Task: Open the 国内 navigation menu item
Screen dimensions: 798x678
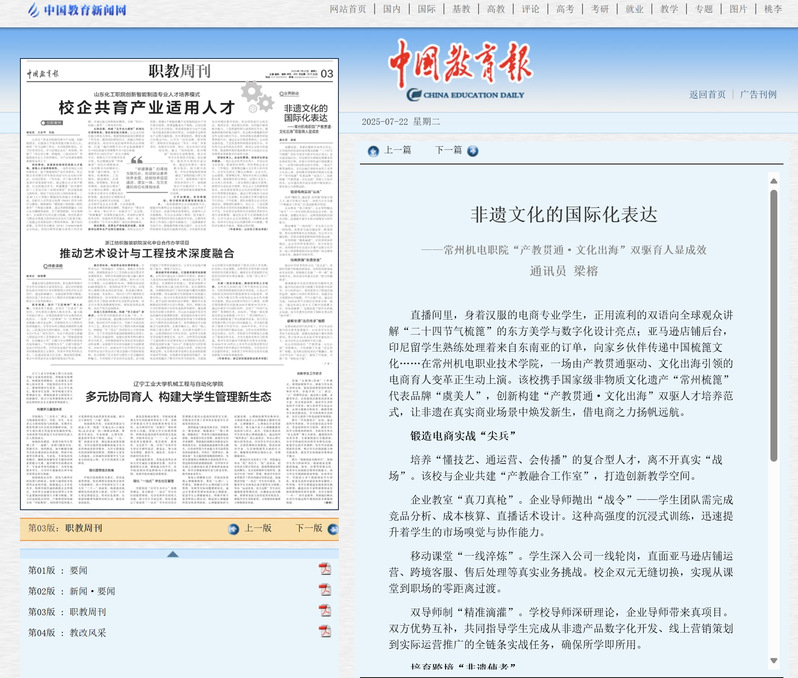Action: click(392, 9)
